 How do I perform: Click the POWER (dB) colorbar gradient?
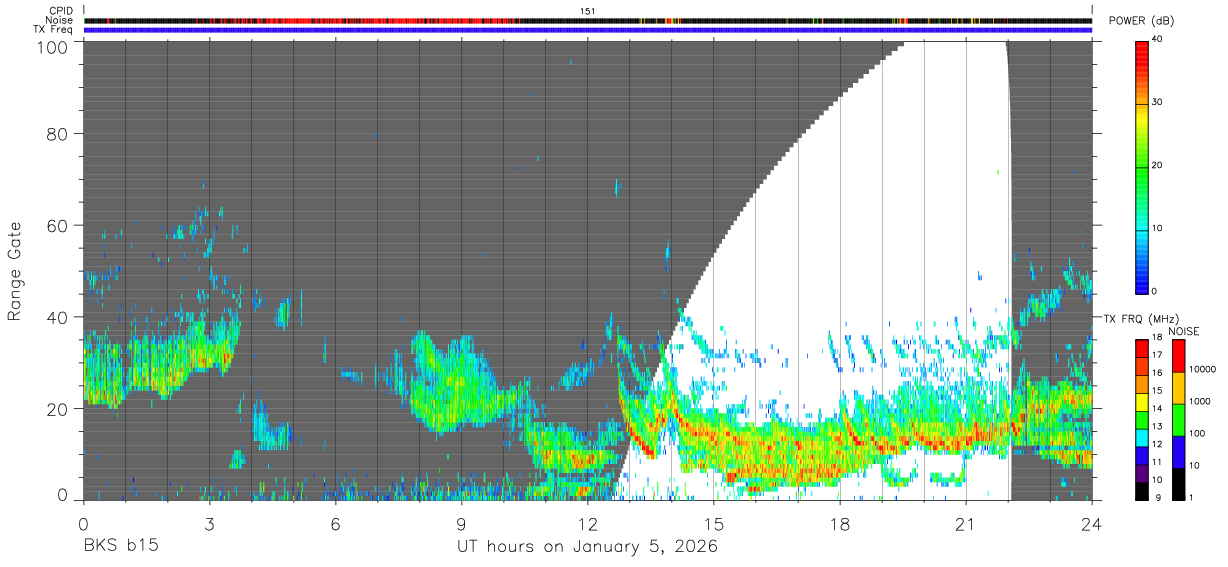coord(1141,166)
